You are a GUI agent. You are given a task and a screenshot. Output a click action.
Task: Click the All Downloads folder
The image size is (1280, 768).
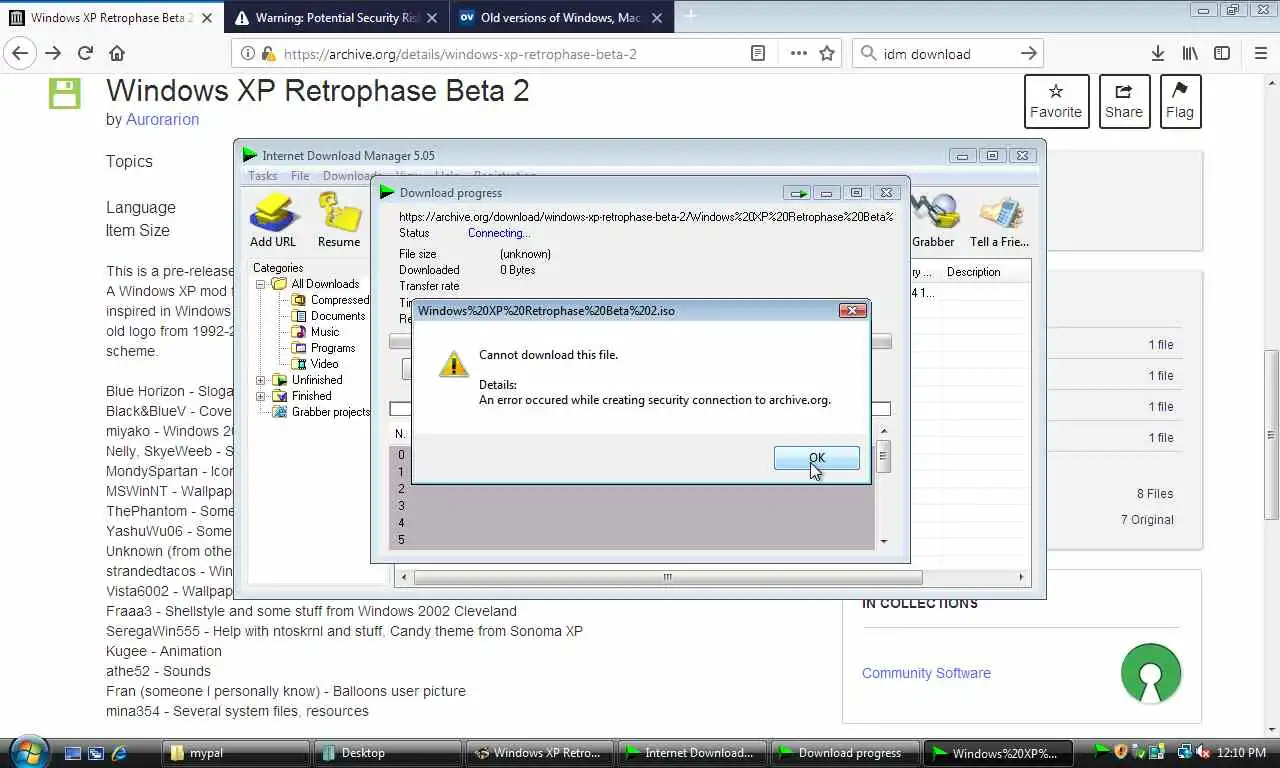tap(316, 284)
